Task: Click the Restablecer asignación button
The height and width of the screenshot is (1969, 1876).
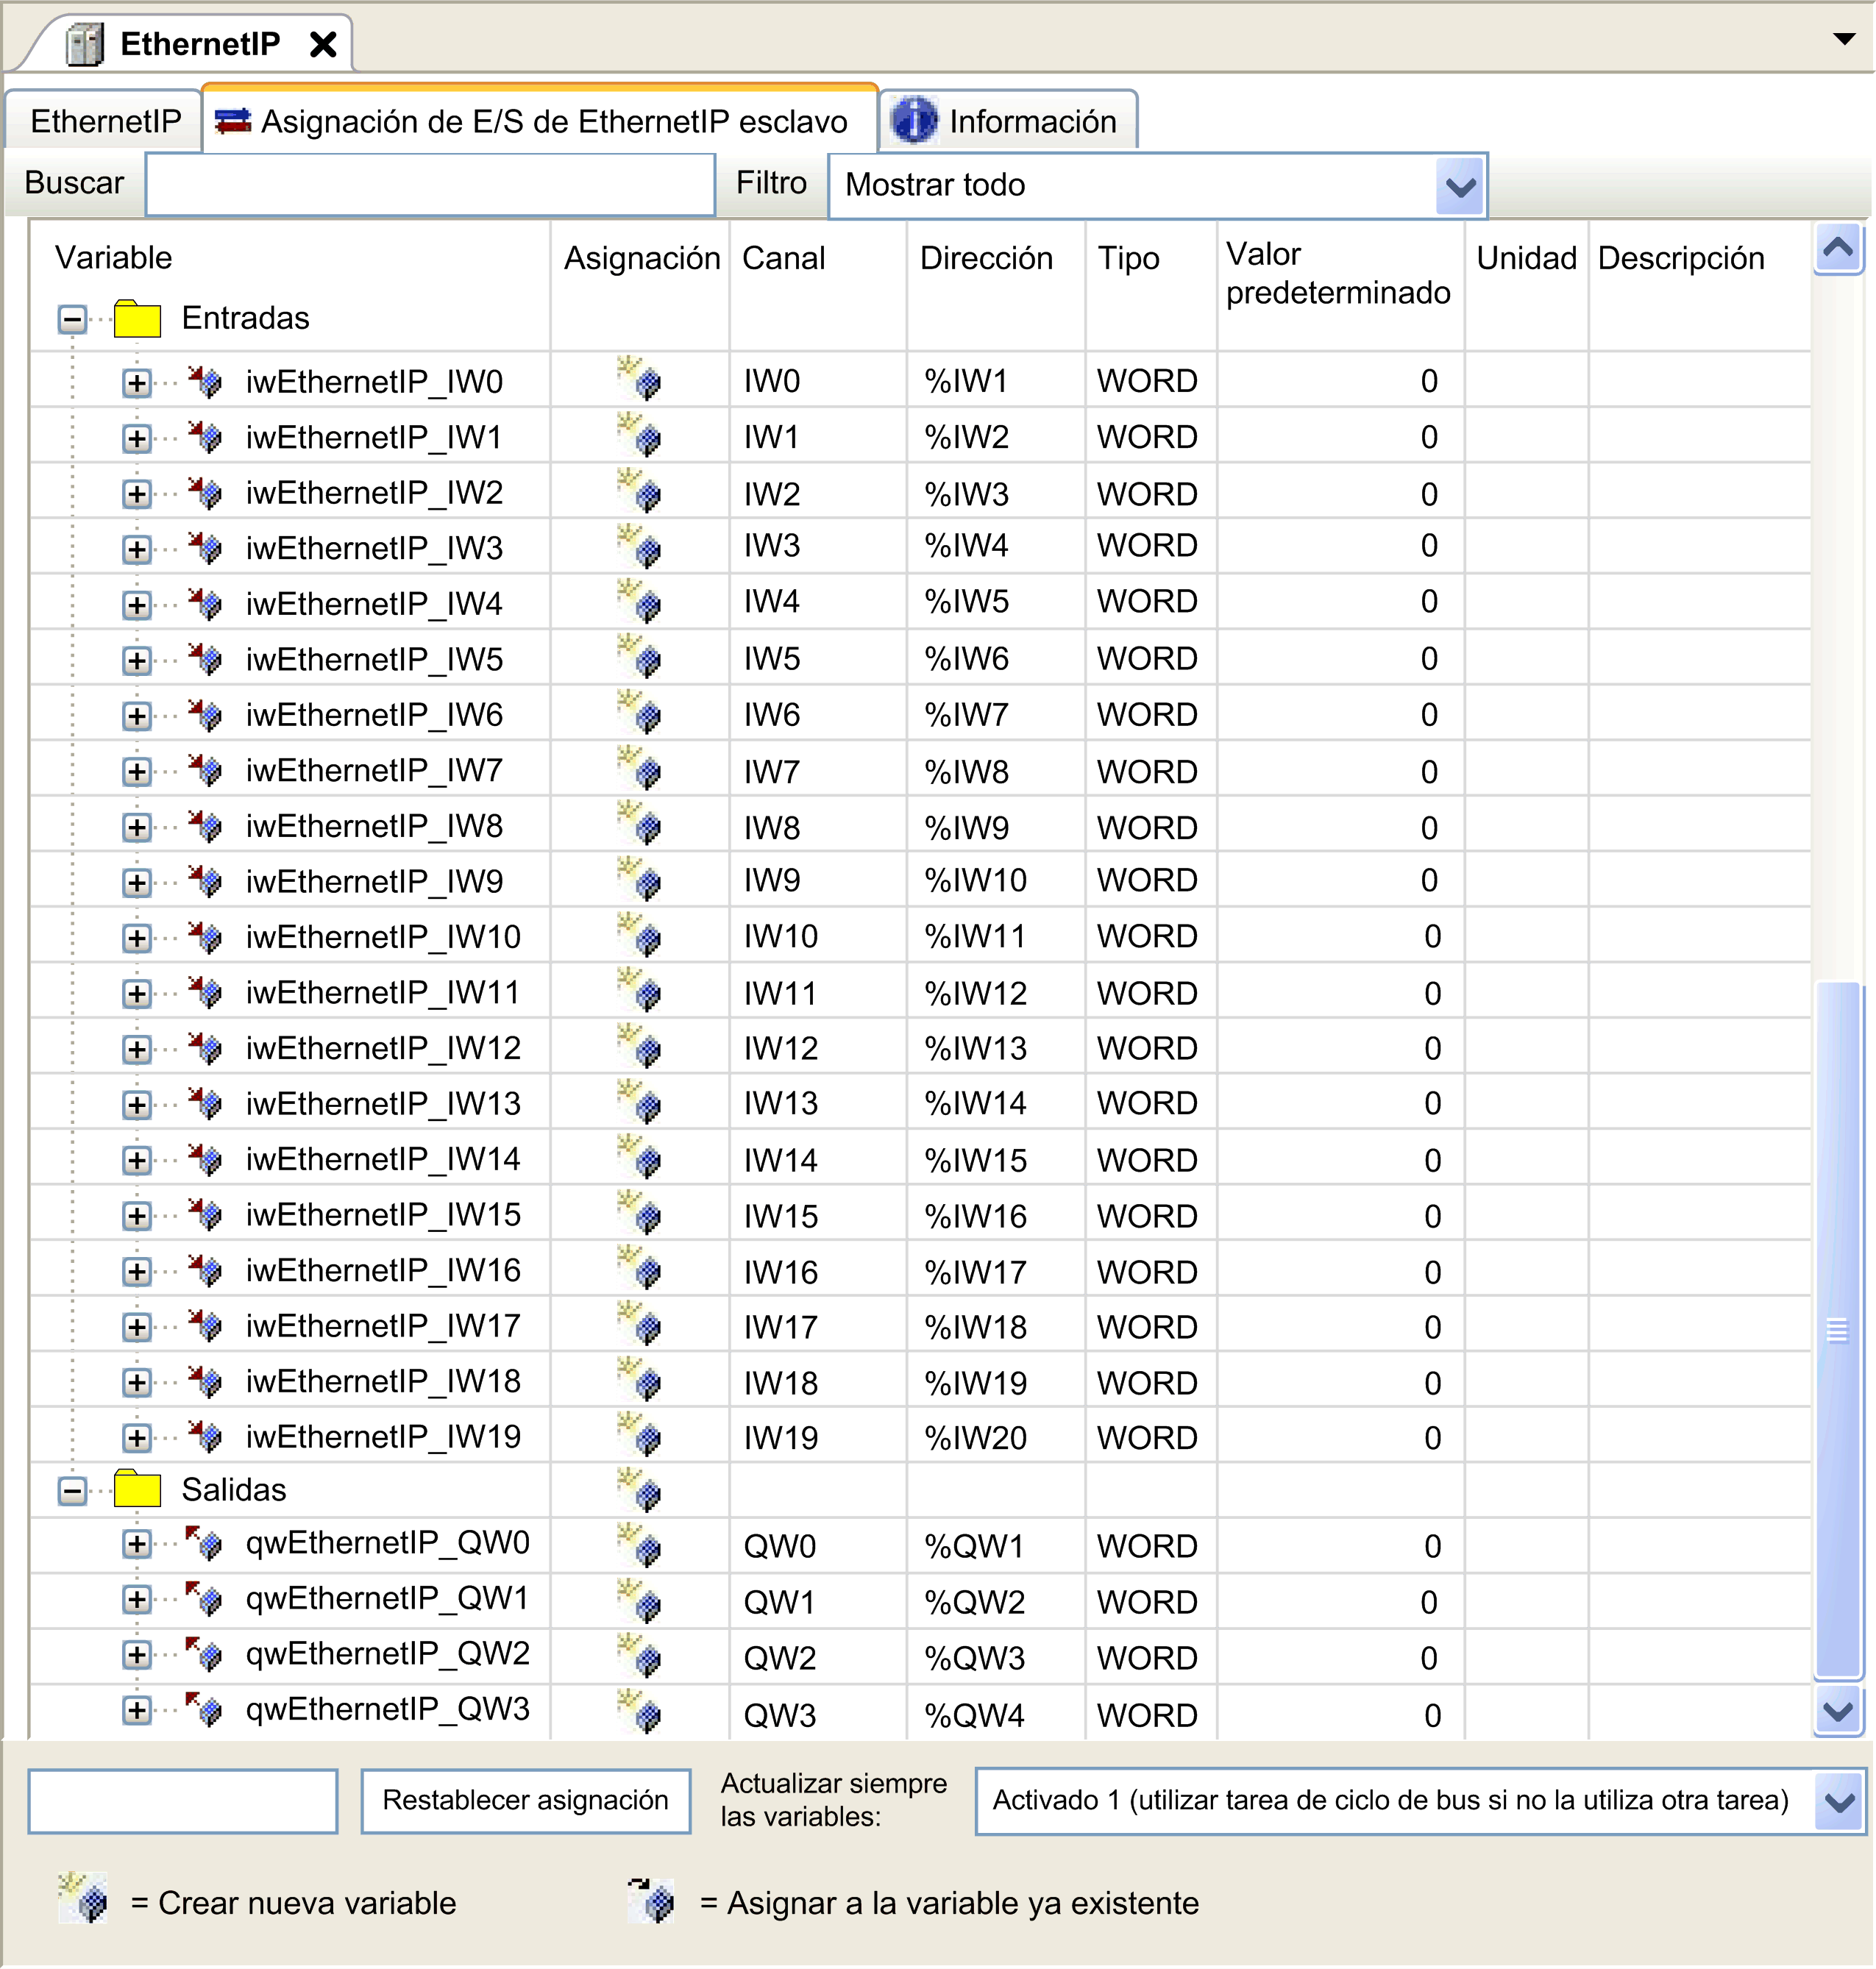Action: coord(525,1801)
